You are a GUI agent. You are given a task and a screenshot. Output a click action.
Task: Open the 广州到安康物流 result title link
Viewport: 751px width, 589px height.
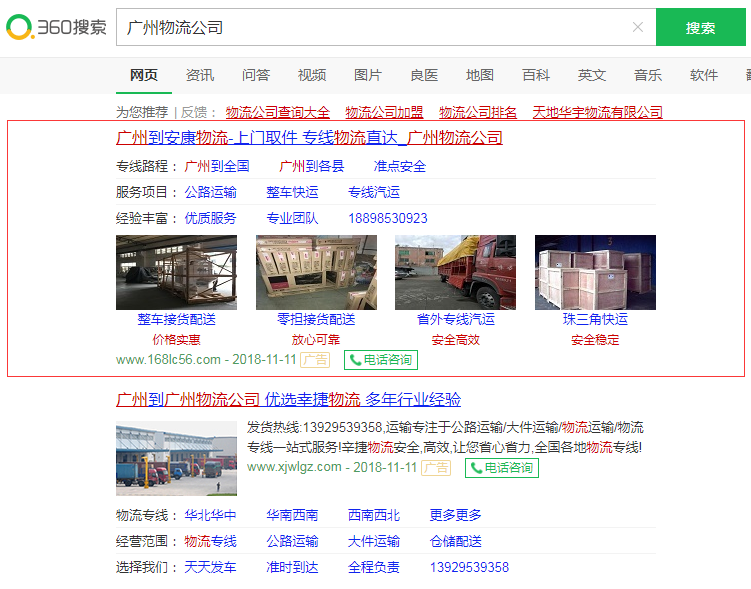[309, 138]
